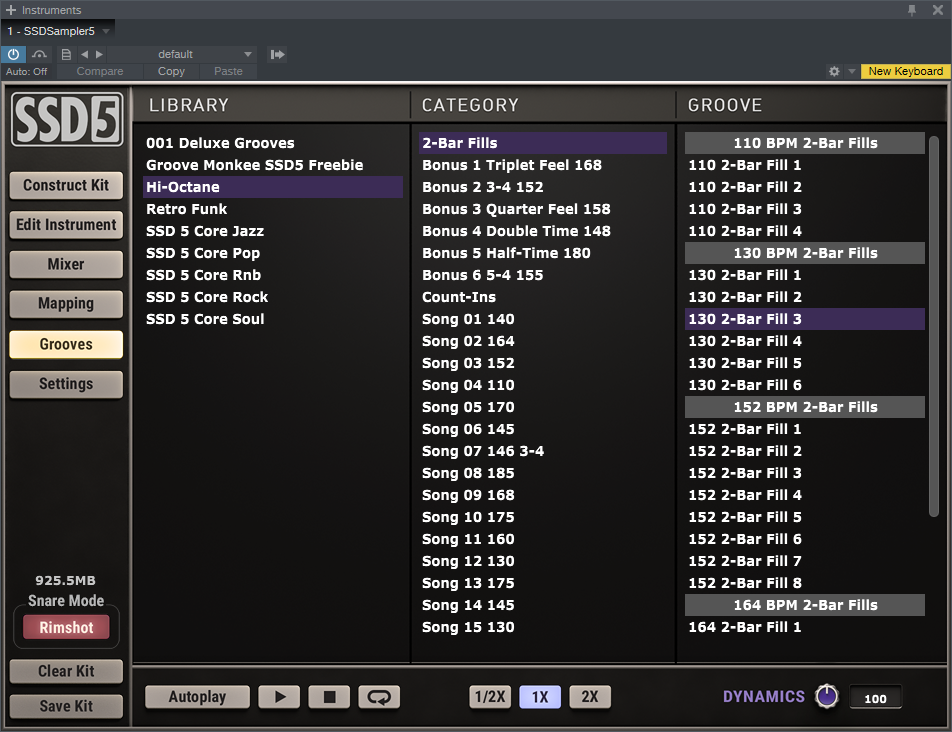This screenshot has height=732, width=952.
Task: Click the 152 BPM 2-Bar Fills header
Action: 804,407
